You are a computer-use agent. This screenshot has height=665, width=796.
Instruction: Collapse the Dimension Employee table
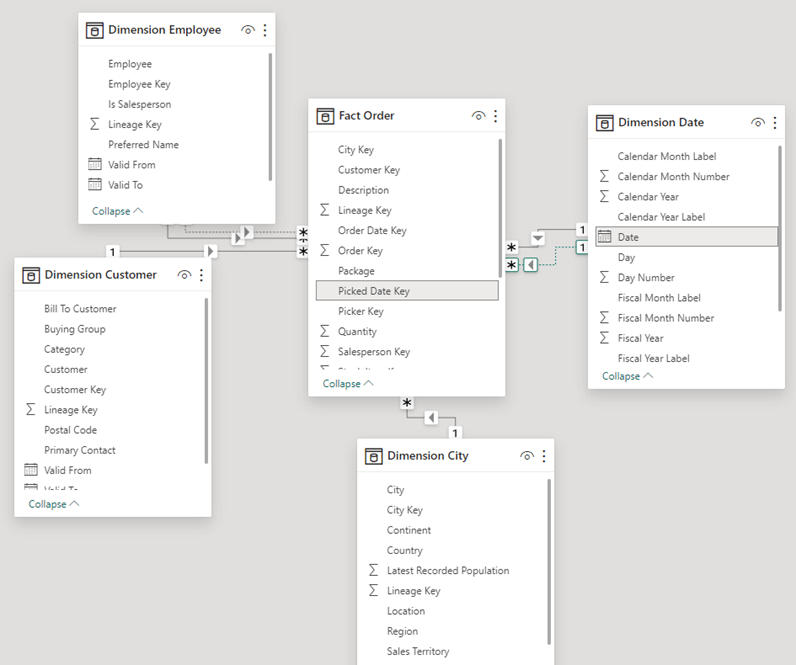pos(117,211)
